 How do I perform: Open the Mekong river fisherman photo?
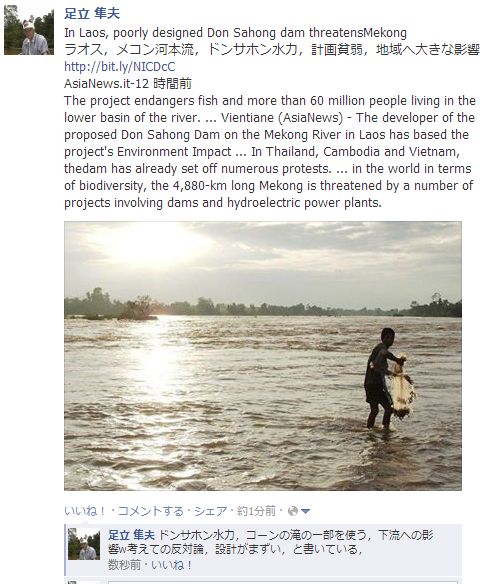click(x=263, y=356)
